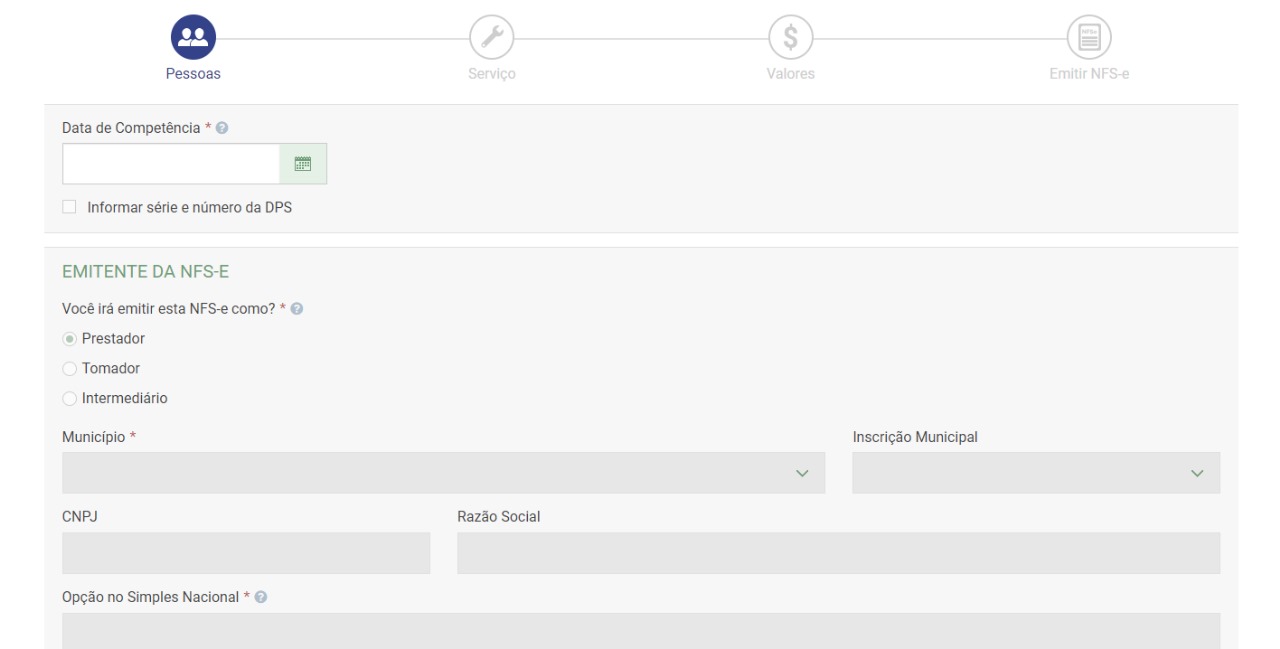Go to the Valores step label
Viewport: 1280px width, 649px height.
(789, 74)
